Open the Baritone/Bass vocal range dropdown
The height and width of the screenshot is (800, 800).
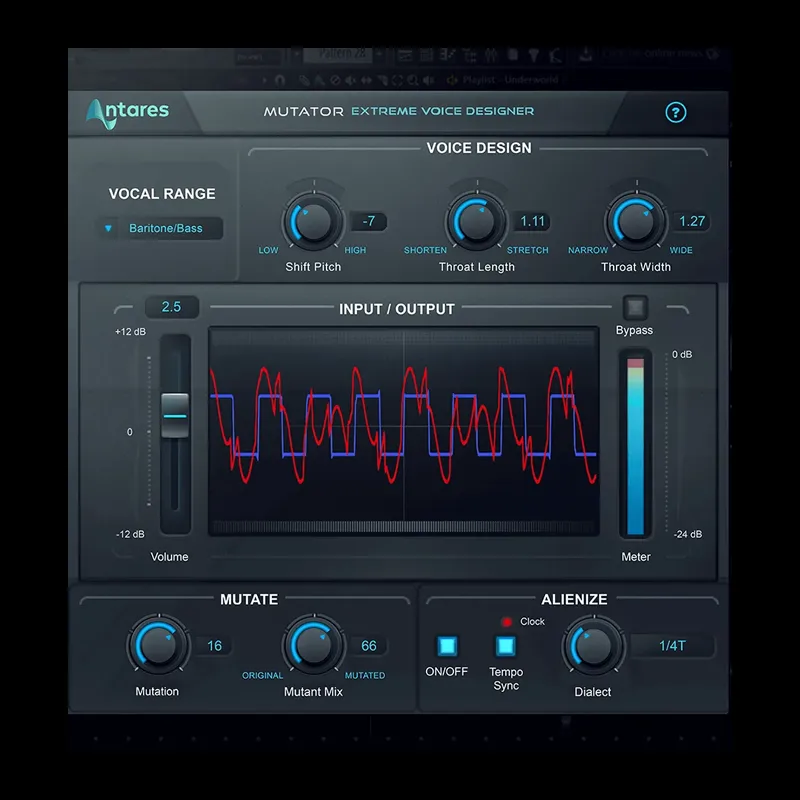[161, 228]
